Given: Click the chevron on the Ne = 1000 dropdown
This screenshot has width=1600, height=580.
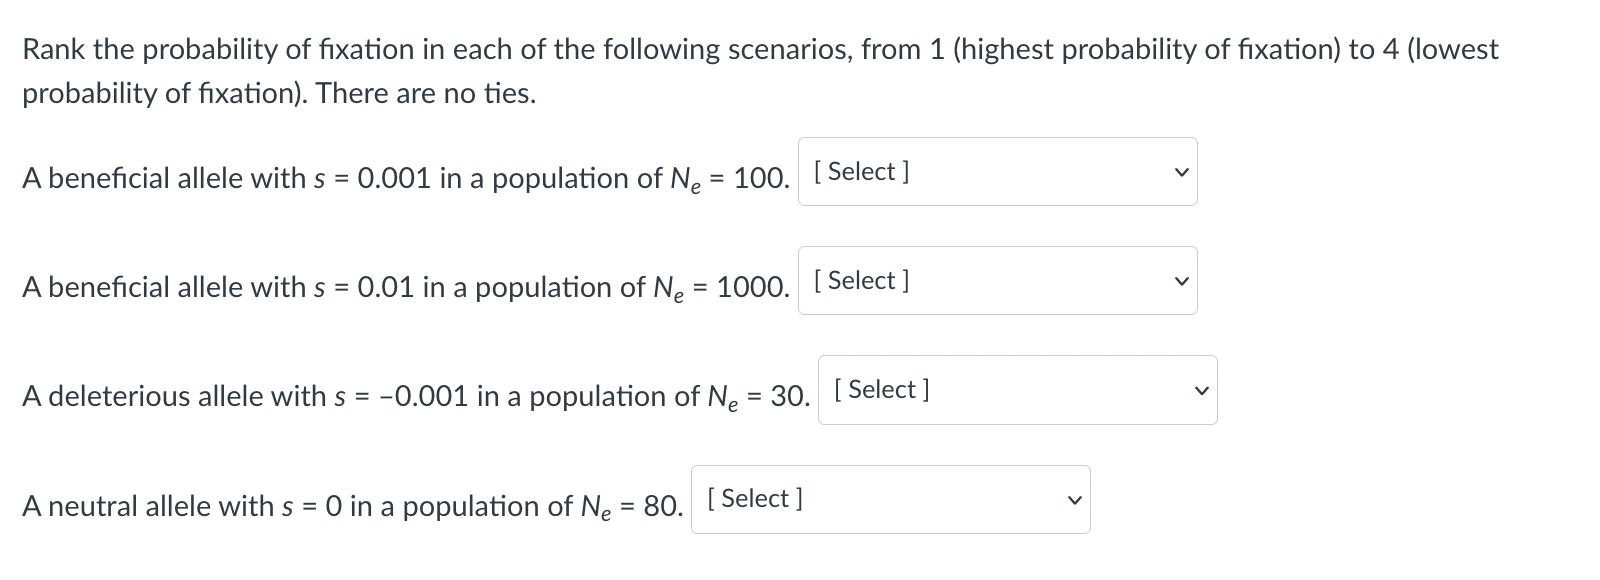Looking at the screenshot, I should pyautogui.click(x=1180, y=281).
